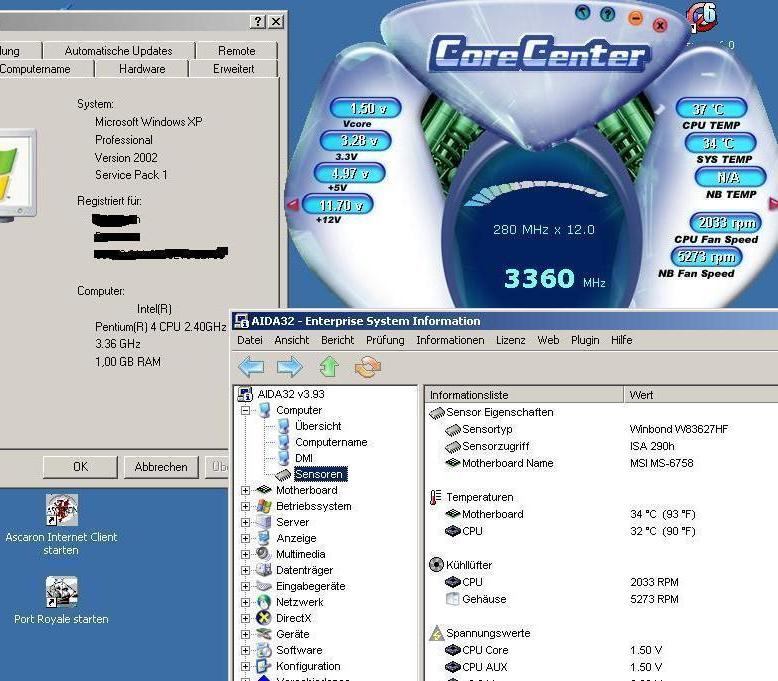Expand the Server tree node
The width and height of the screenshot is (778, 681).
pos(245,522)
